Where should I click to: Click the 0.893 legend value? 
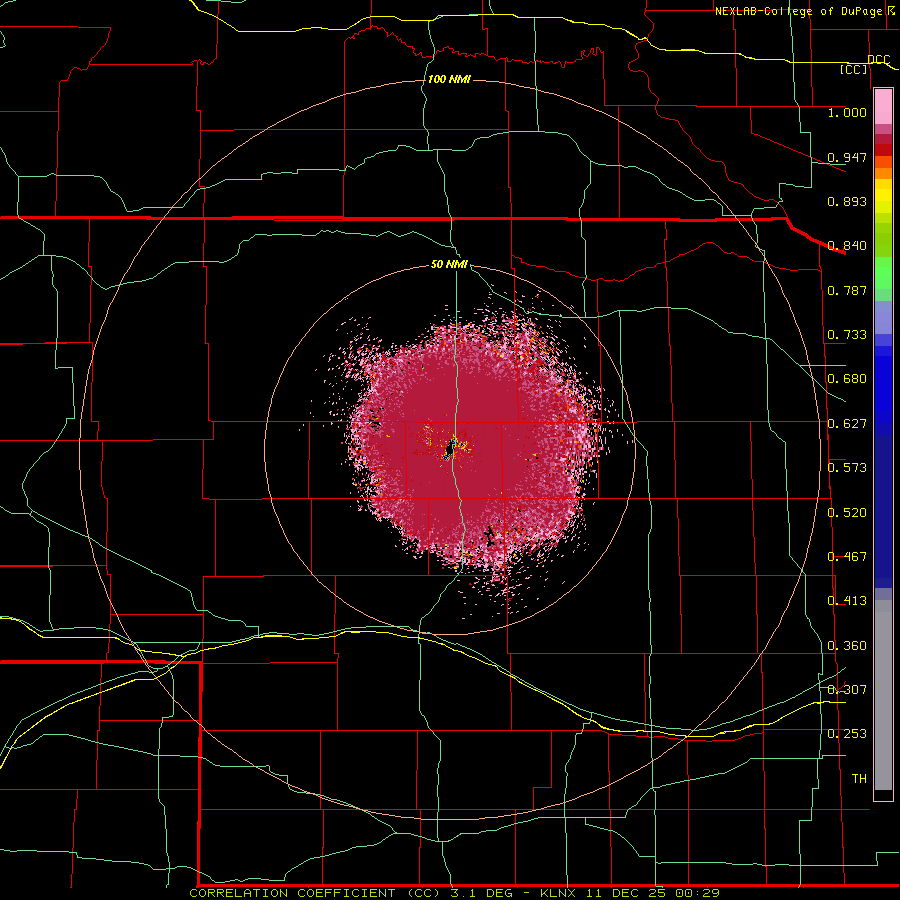point(847,201)
